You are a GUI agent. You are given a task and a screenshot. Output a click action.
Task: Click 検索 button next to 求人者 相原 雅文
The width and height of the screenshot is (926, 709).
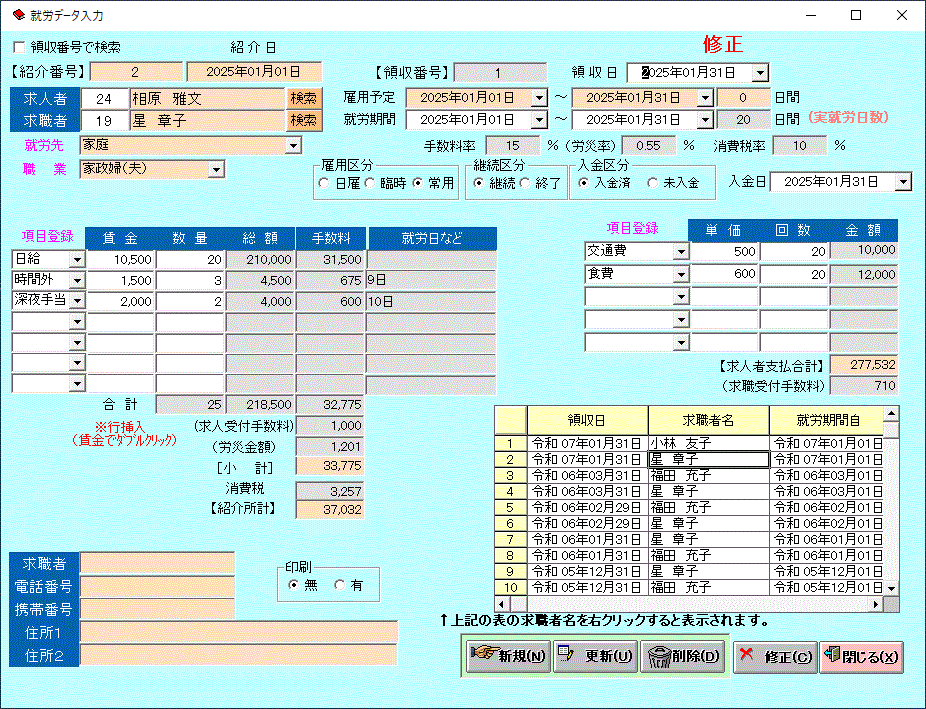304,99
